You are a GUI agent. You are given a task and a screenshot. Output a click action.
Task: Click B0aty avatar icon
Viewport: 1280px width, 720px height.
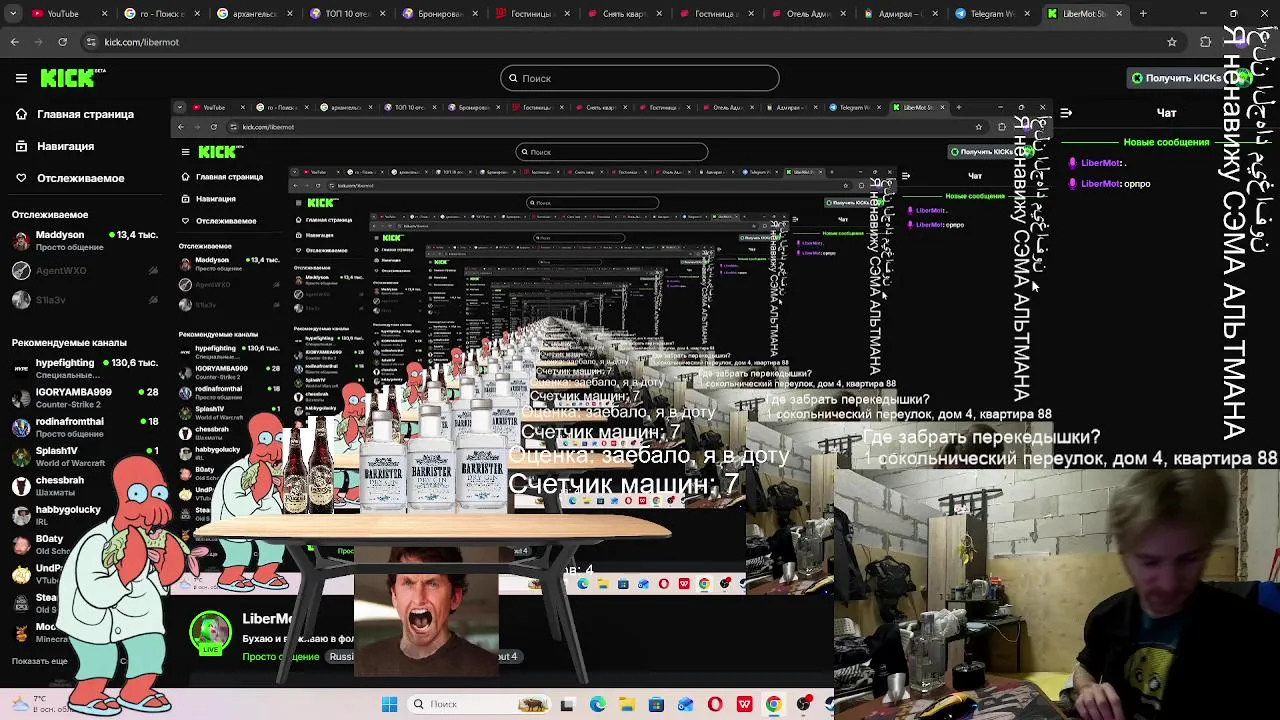click(x=21, y=544)
